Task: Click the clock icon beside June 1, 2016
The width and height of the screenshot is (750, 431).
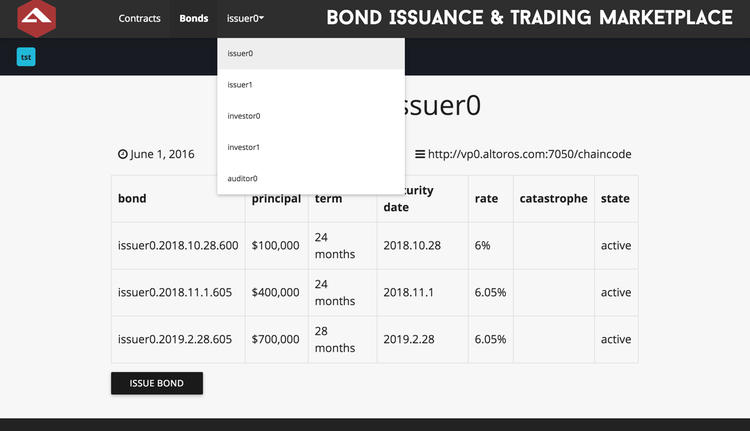Action: point(122,154)
